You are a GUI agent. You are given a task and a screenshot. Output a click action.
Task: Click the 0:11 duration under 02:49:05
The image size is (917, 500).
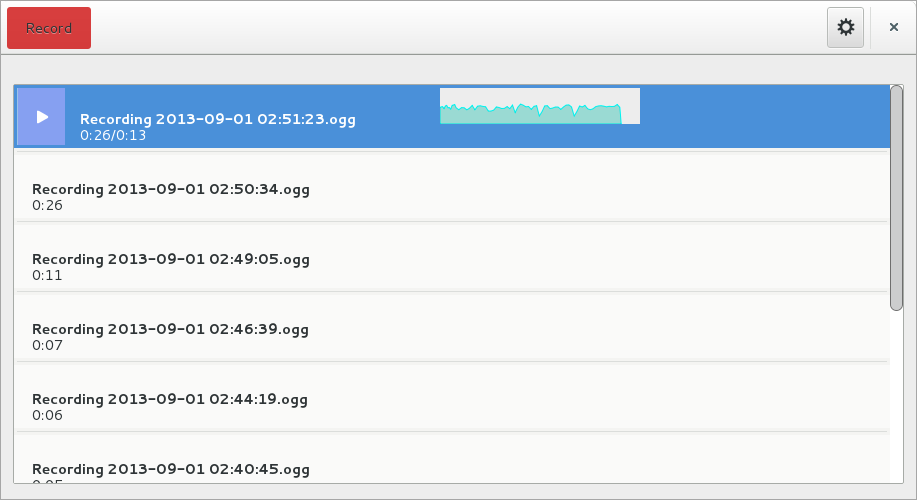[47, 275]
